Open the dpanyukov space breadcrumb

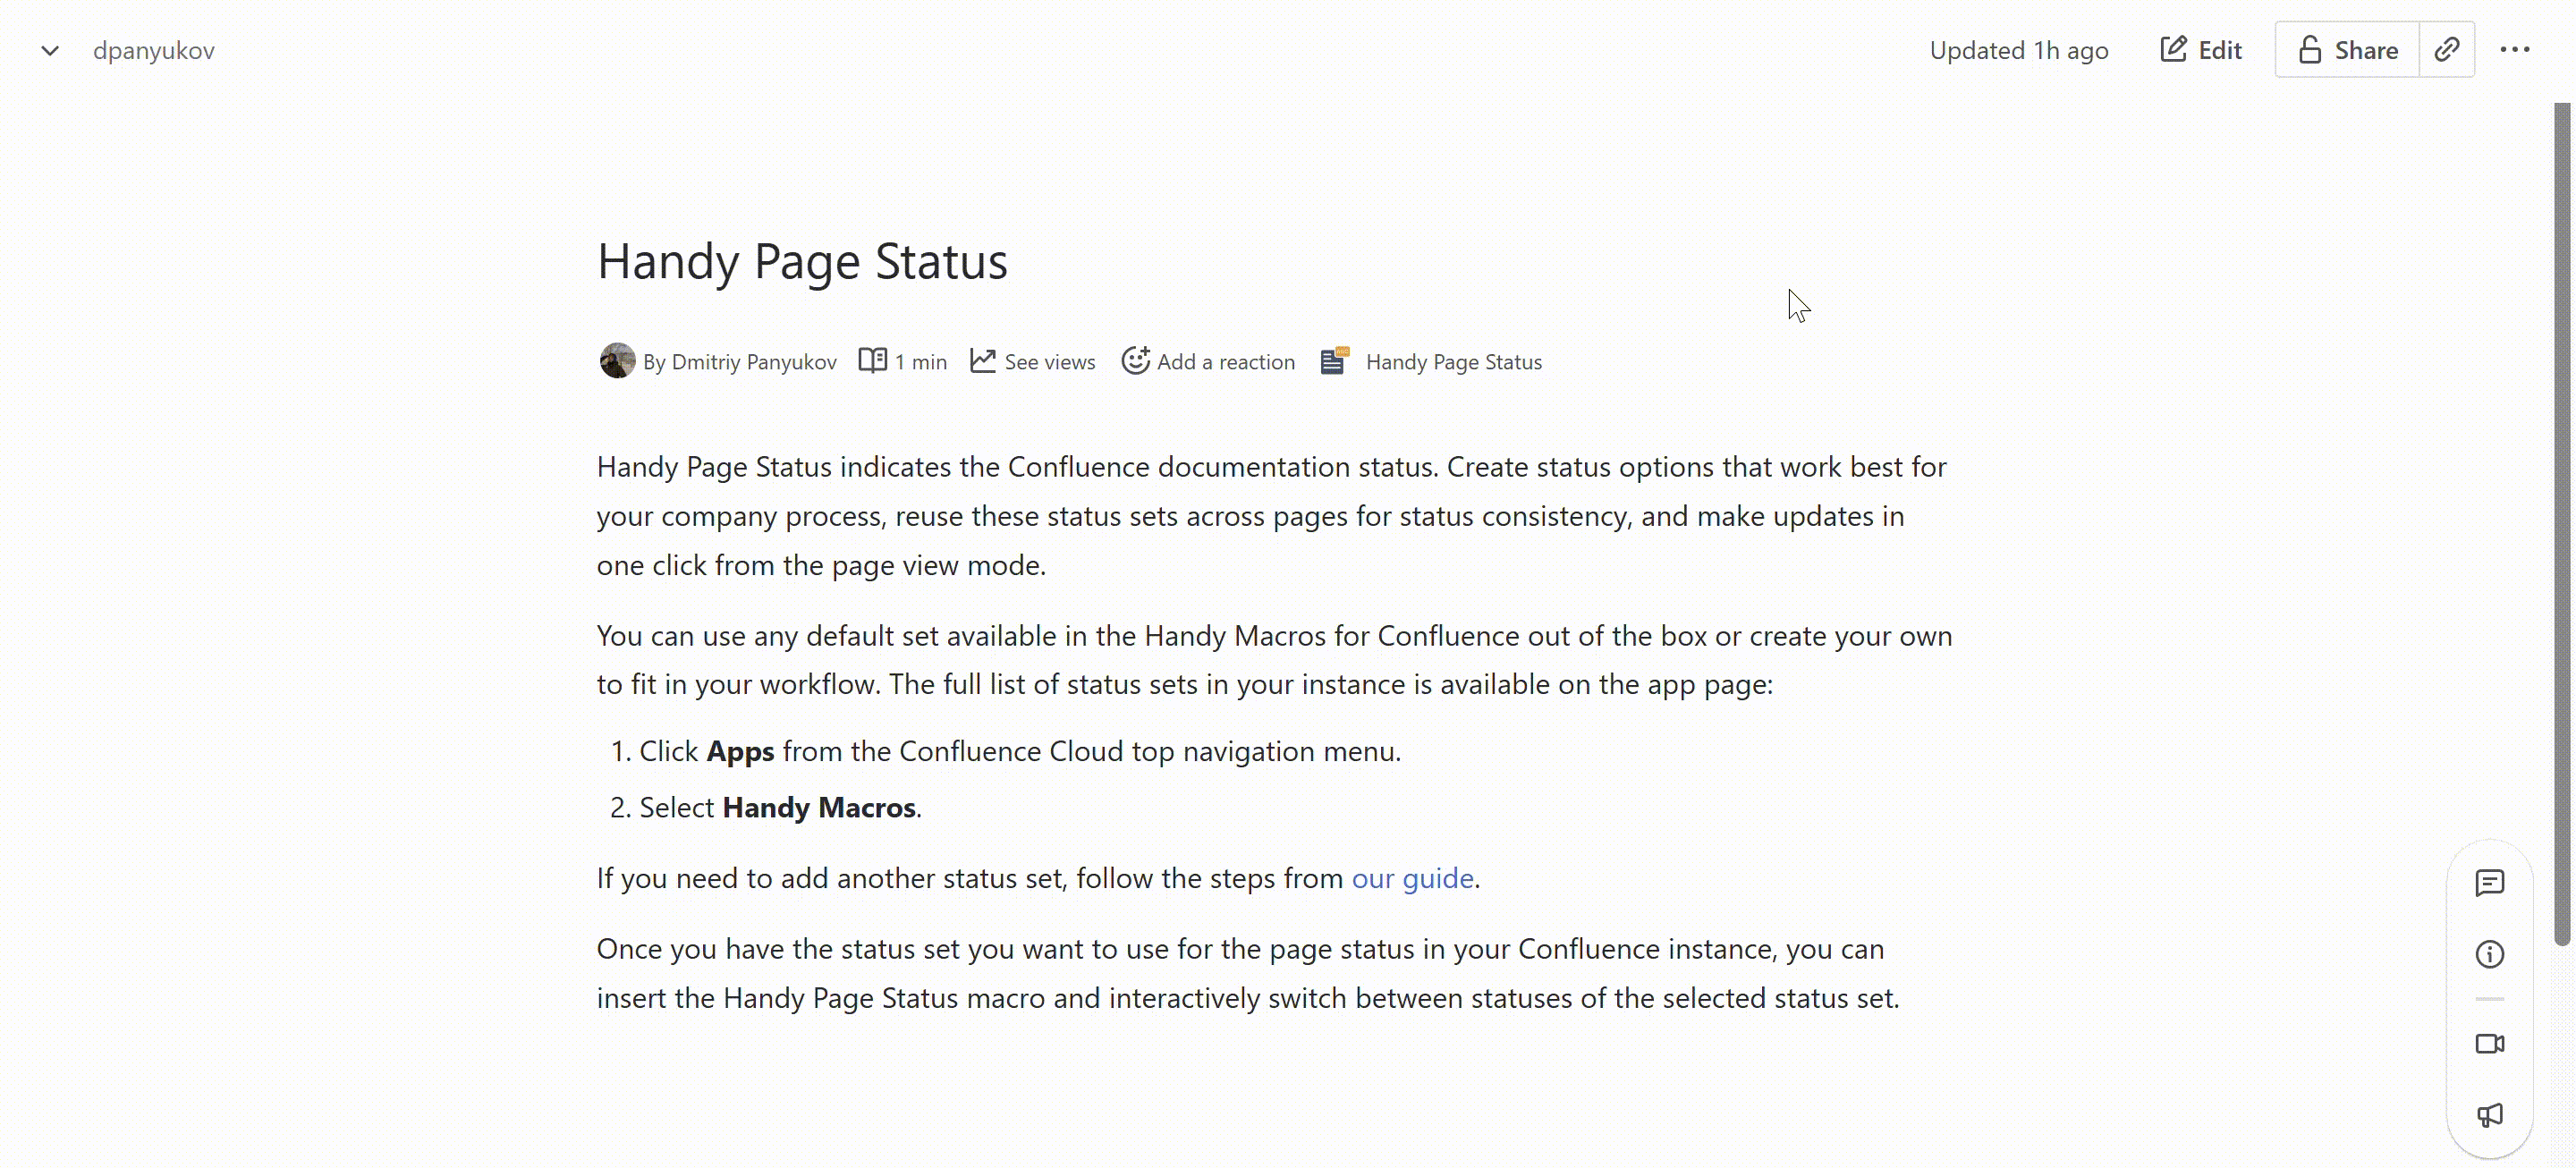[153, 50]
